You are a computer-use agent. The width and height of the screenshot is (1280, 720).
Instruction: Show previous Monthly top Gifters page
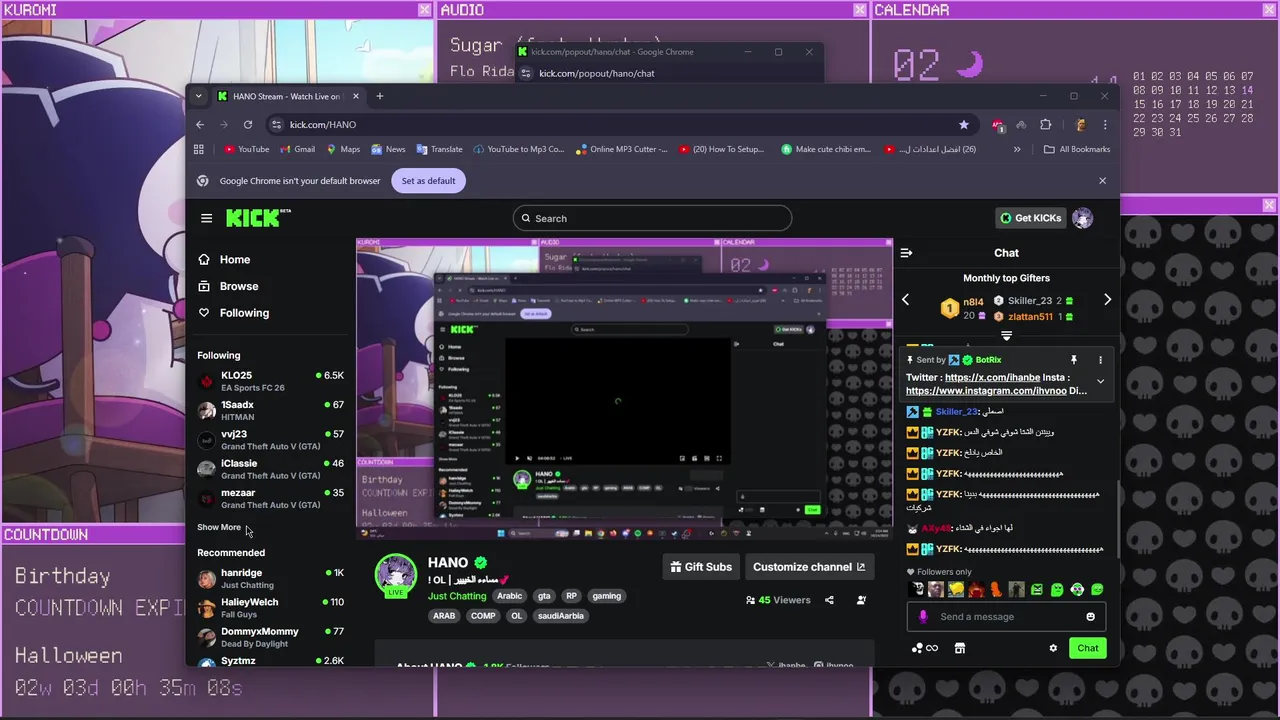[905, 300]
